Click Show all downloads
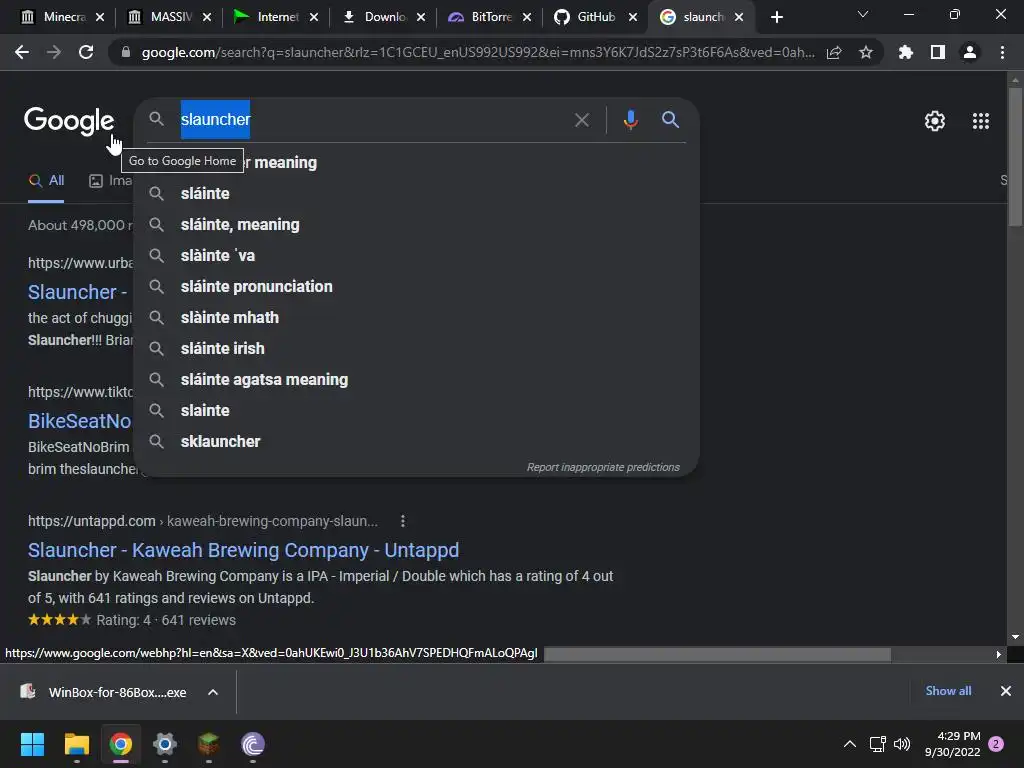1024x768 pixels. coord(948,691)
